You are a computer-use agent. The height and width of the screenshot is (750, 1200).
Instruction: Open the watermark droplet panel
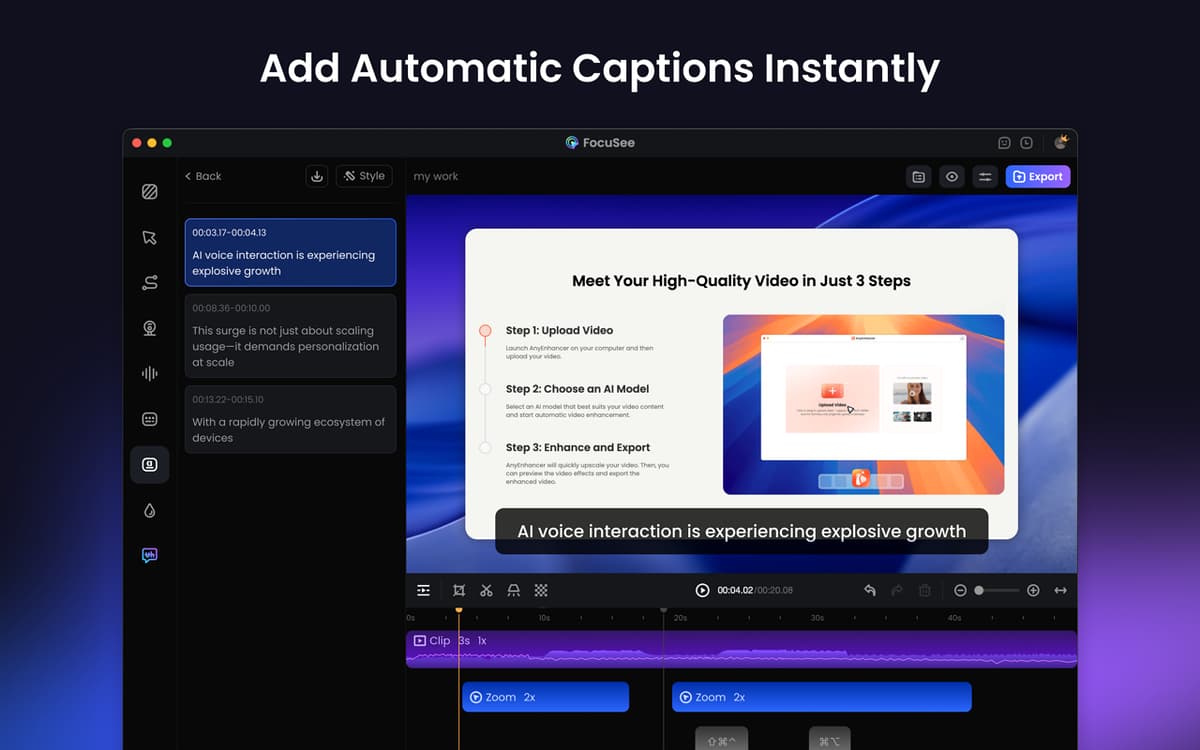(x=149, y=510)
